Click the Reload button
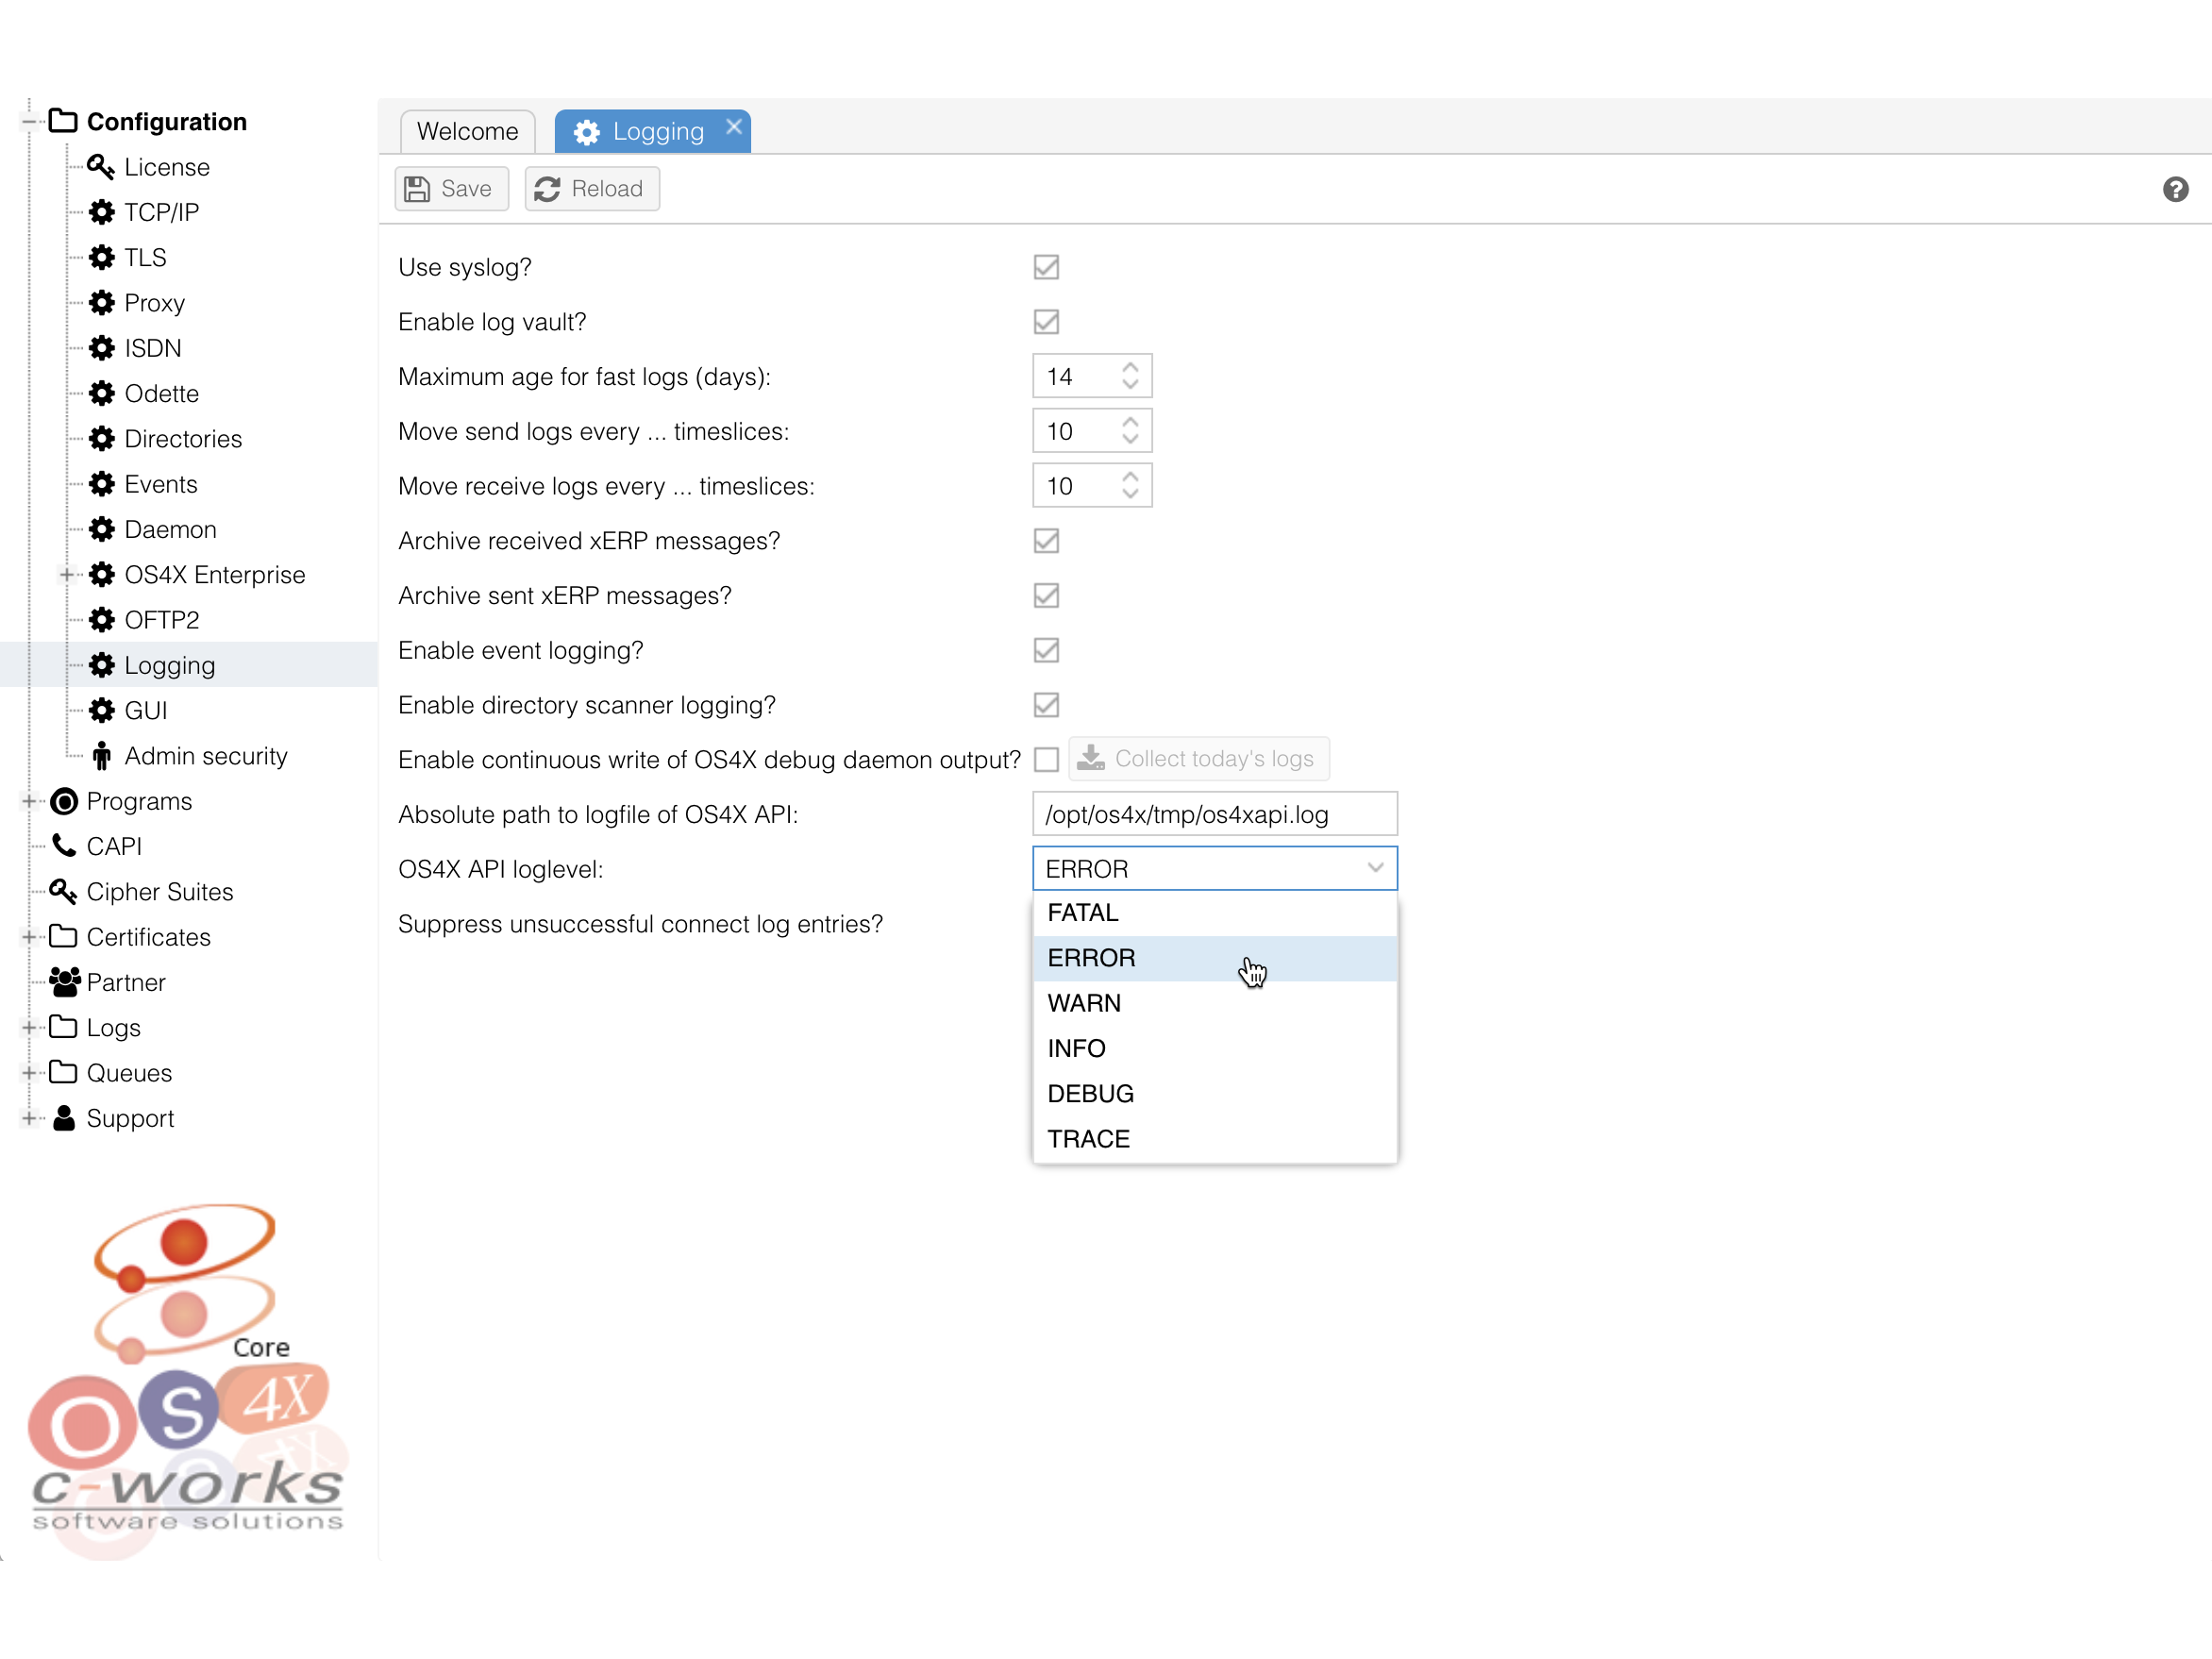This screenshot has width=2212, height=1659. point(591,189)
